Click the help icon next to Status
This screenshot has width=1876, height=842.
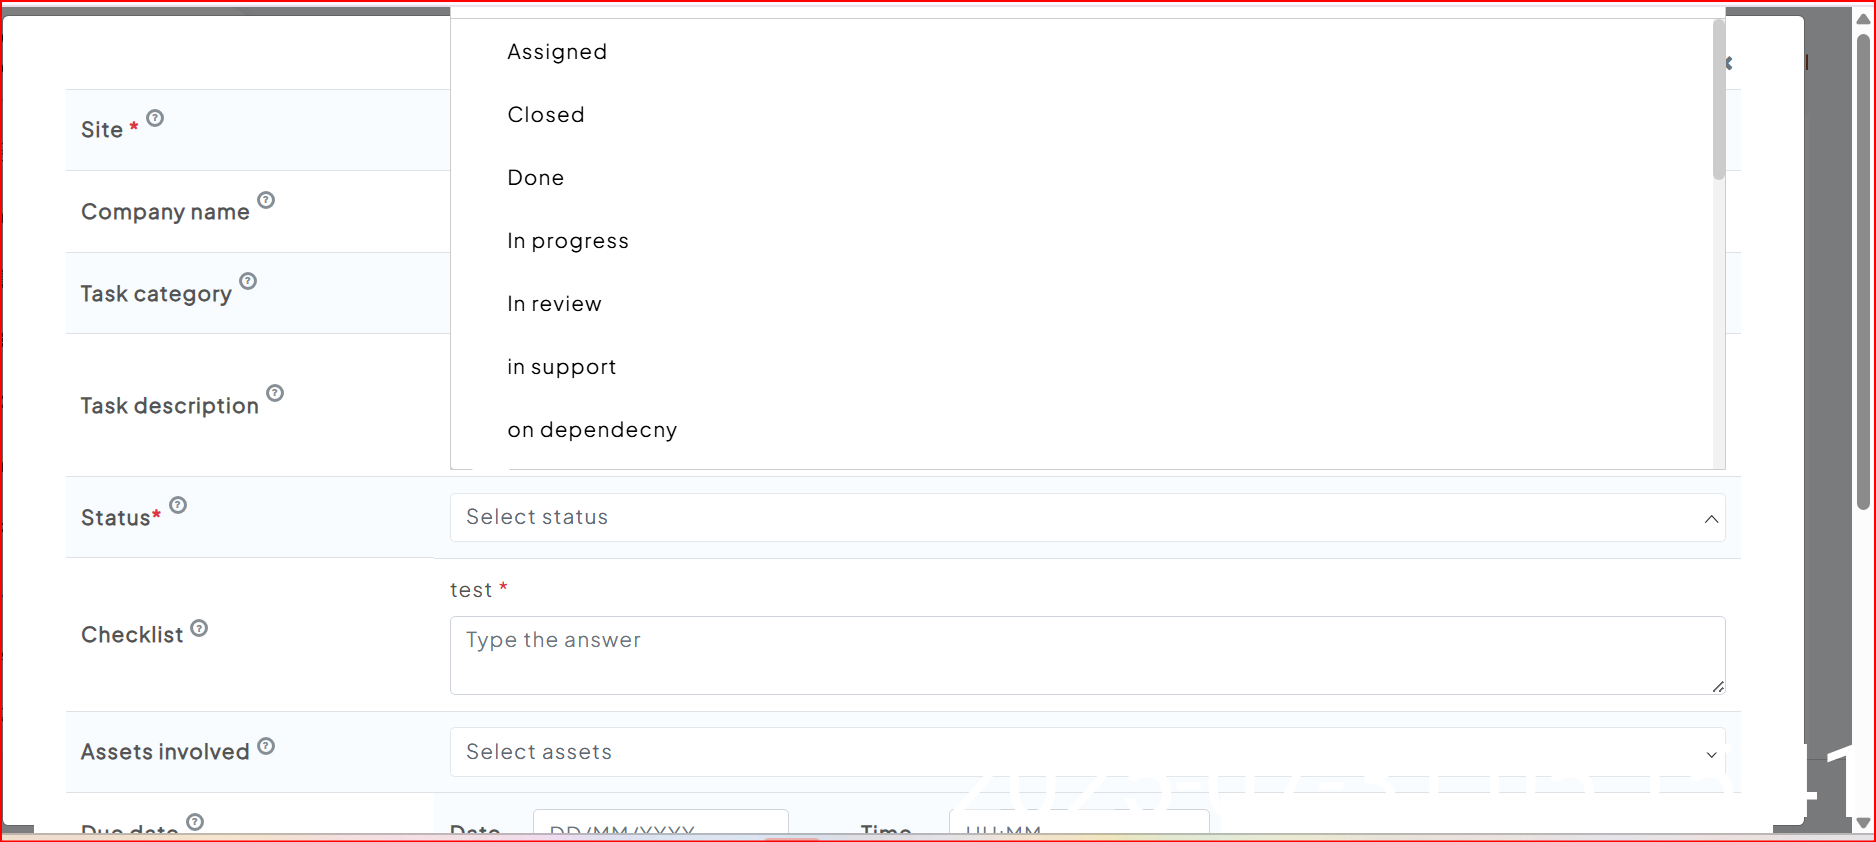[x=178, y=505]
